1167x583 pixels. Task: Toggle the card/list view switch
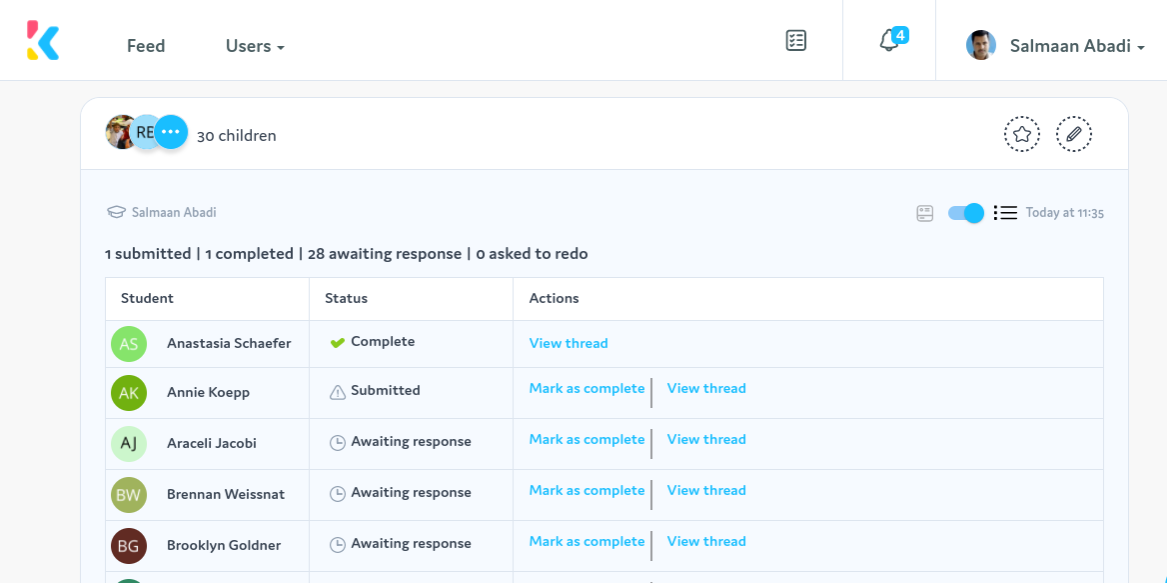[966, 213]
